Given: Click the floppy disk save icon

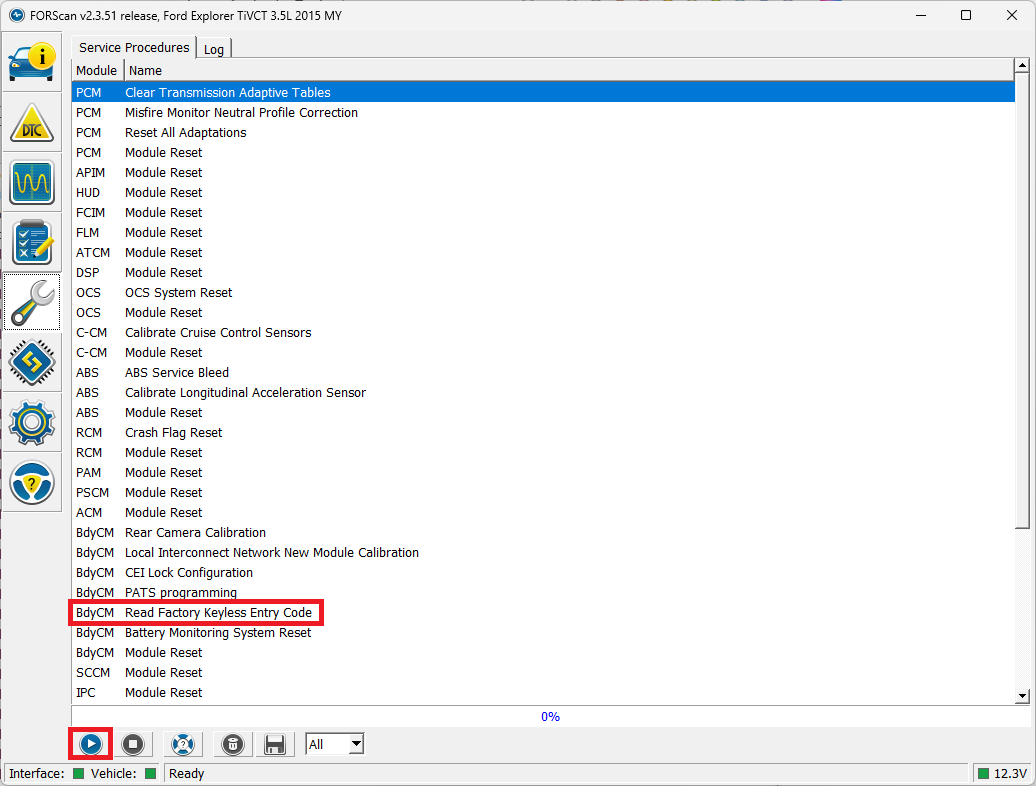Looking at the screenshot, I should [274, 744].
